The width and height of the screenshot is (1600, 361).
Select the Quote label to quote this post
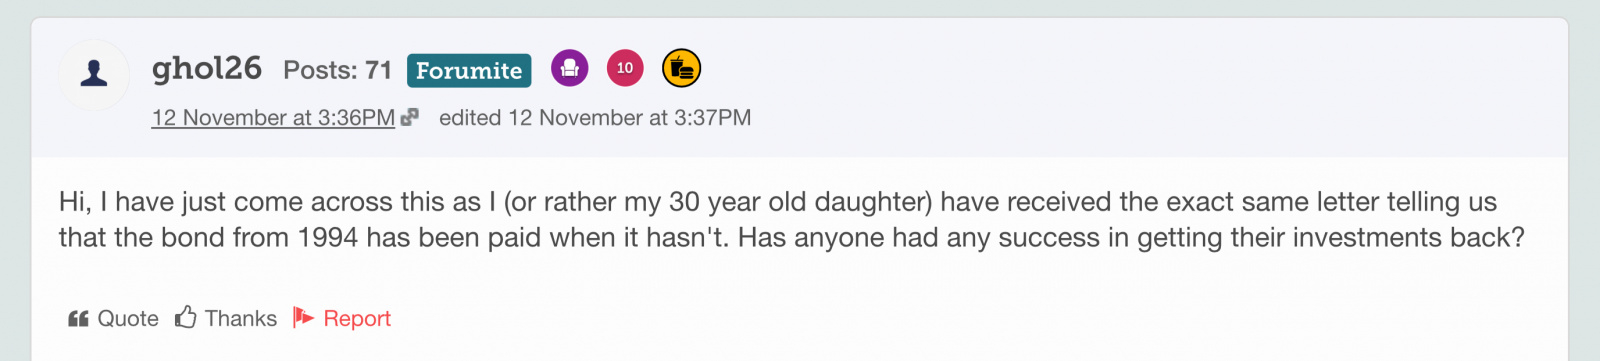coord(128,319)
